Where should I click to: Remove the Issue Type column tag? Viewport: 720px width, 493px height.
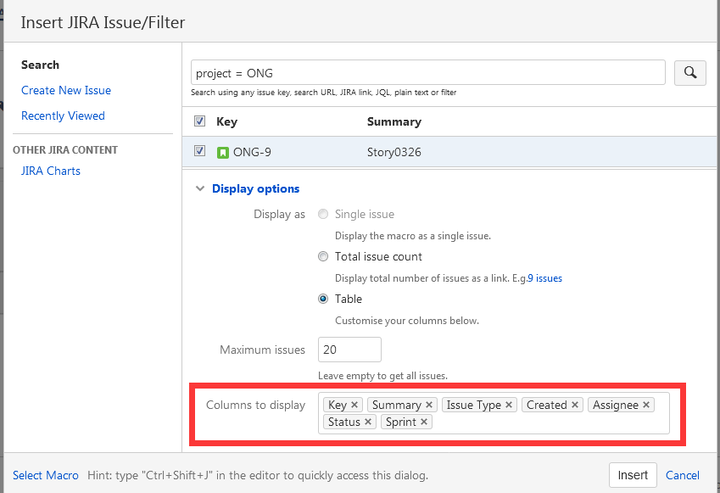click(509, 405)
